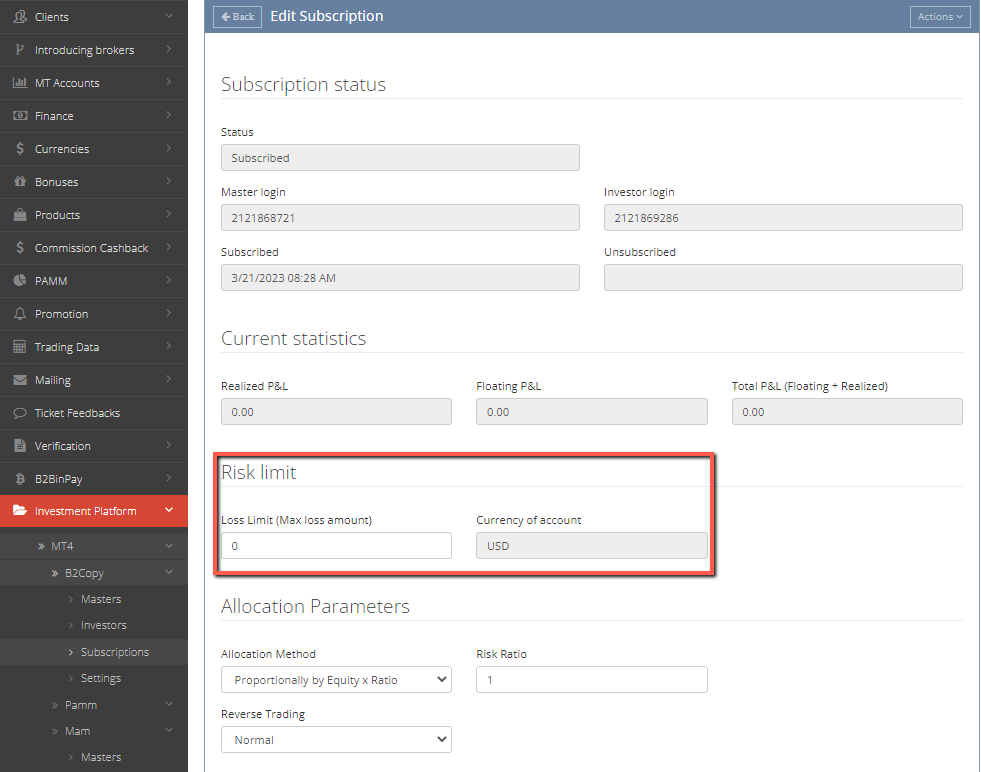Click the Total P&L value field
The width and height of the screenshot is (981, 772).
click(x=847, y=412)
